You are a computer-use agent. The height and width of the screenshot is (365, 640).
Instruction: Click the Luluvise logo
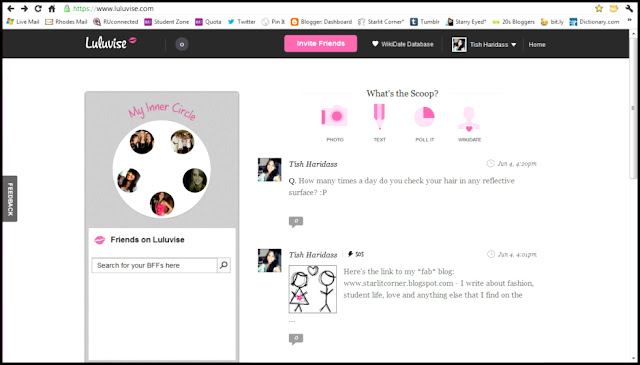111,42
